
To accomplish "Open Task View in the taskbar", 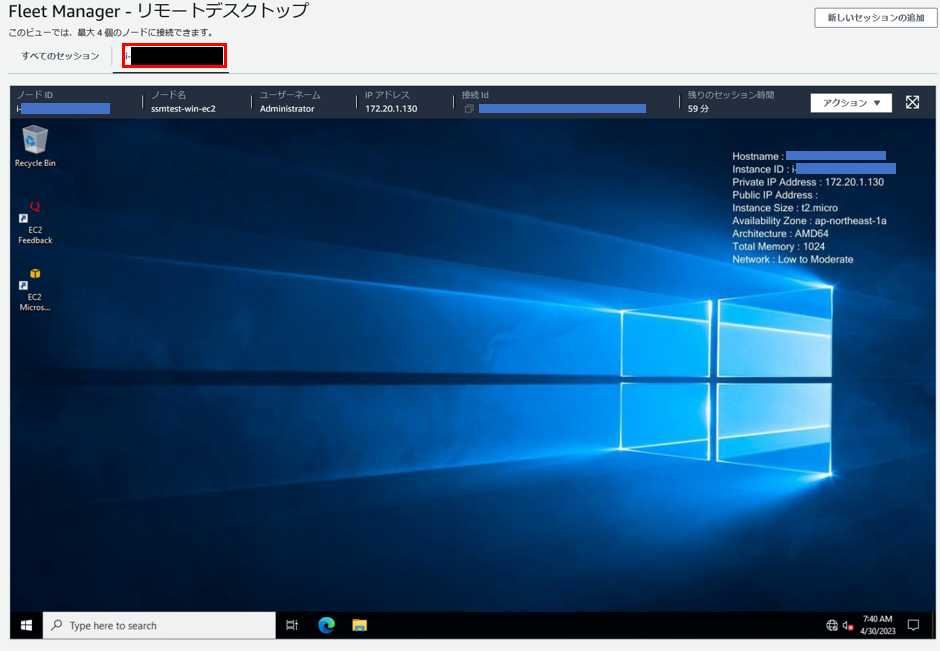I will point(292,625).
